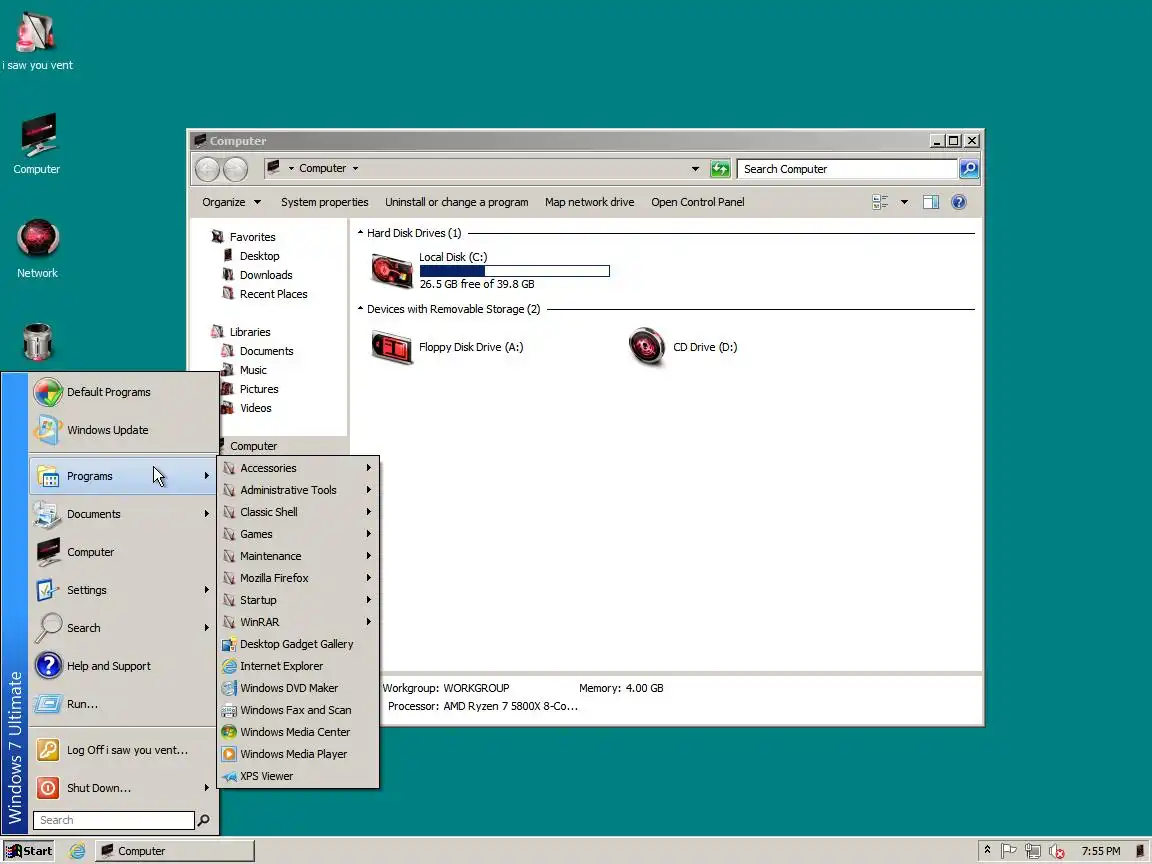Open Computer from the Start menu
Image resolution: width=1152 pixels, height=864 pixels.
123,552
